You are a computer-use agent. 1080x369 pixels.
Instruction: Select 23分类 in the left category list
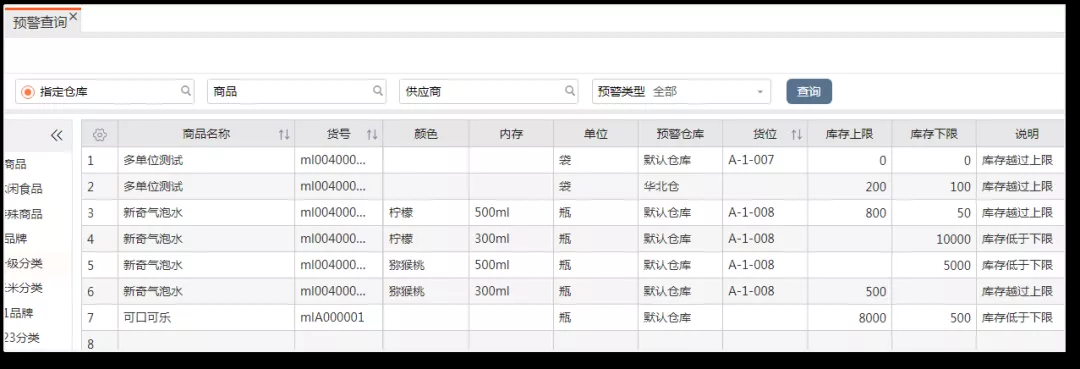pyautogui.click(x=22, y=337)
